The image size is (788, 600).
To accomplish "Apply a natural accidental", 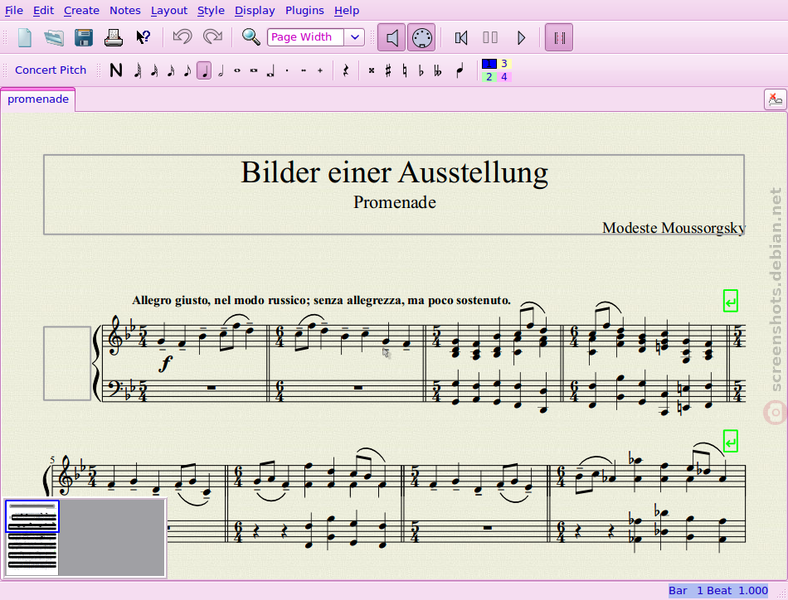I will point(405,70).
